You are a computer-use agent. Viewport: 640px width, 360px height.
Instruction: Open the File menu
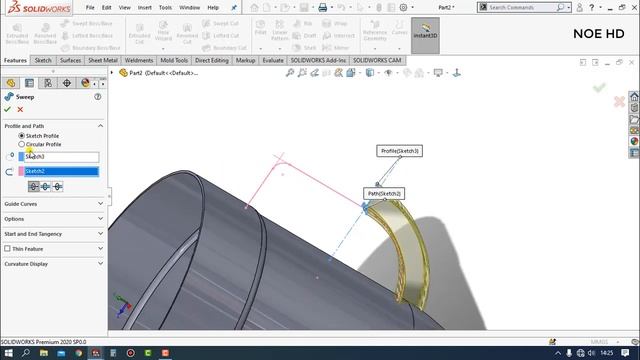click(90, 7)
